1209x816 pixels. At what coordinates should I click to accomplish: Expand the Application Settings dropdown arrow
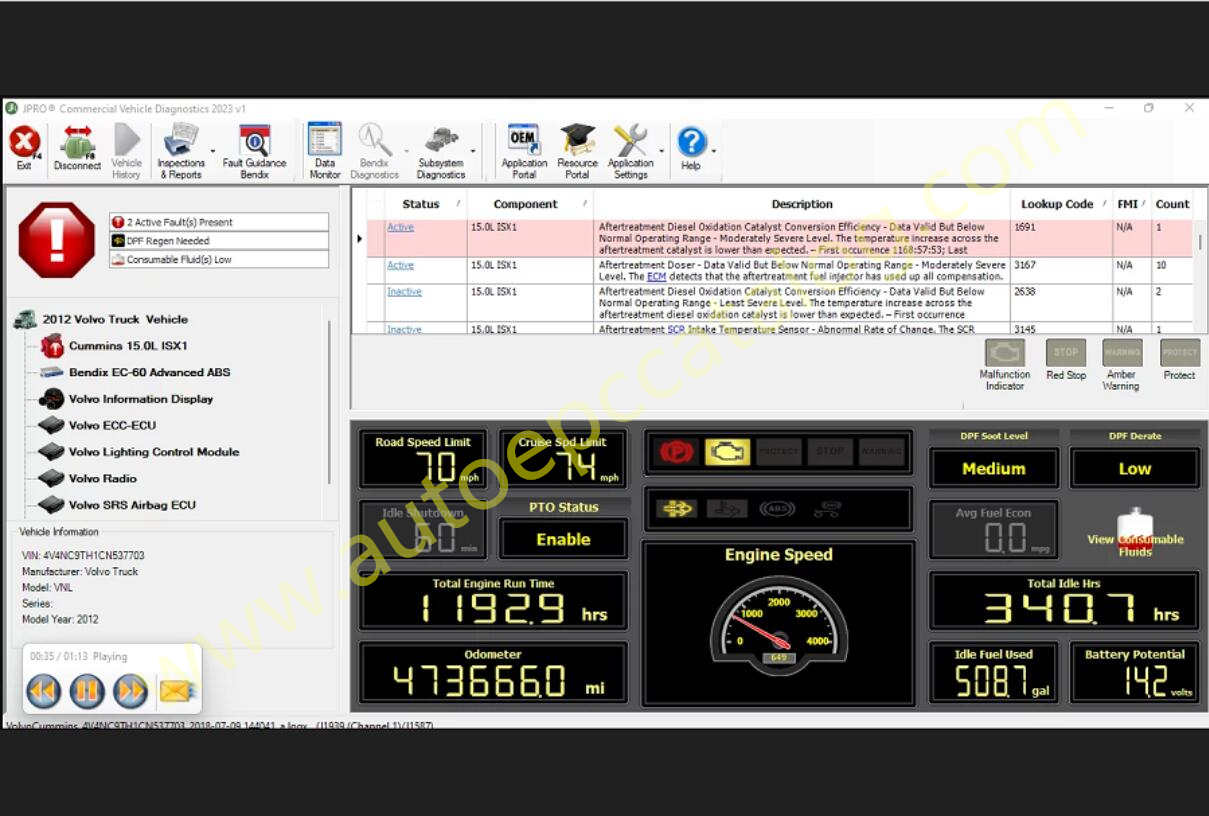click(661, 152)
